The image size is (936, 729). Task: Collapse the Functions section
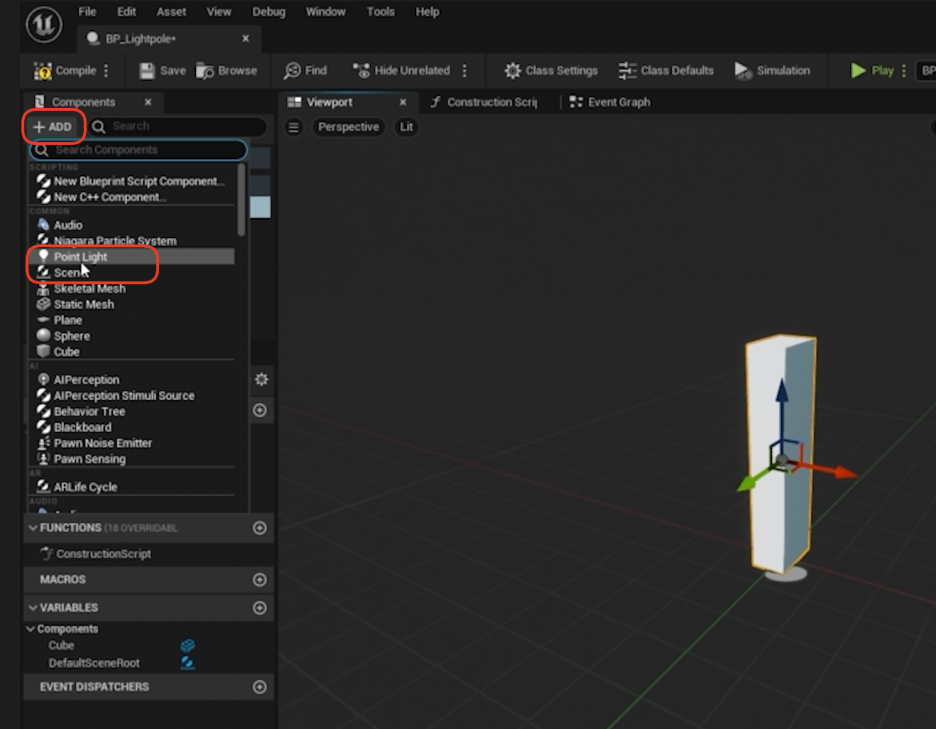click(33, 528)
